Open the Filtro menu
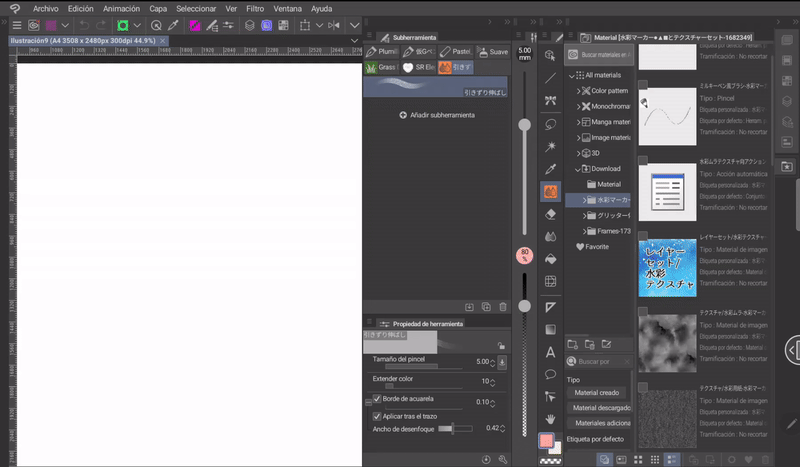 pyautogui.click(x=255, y=9)
